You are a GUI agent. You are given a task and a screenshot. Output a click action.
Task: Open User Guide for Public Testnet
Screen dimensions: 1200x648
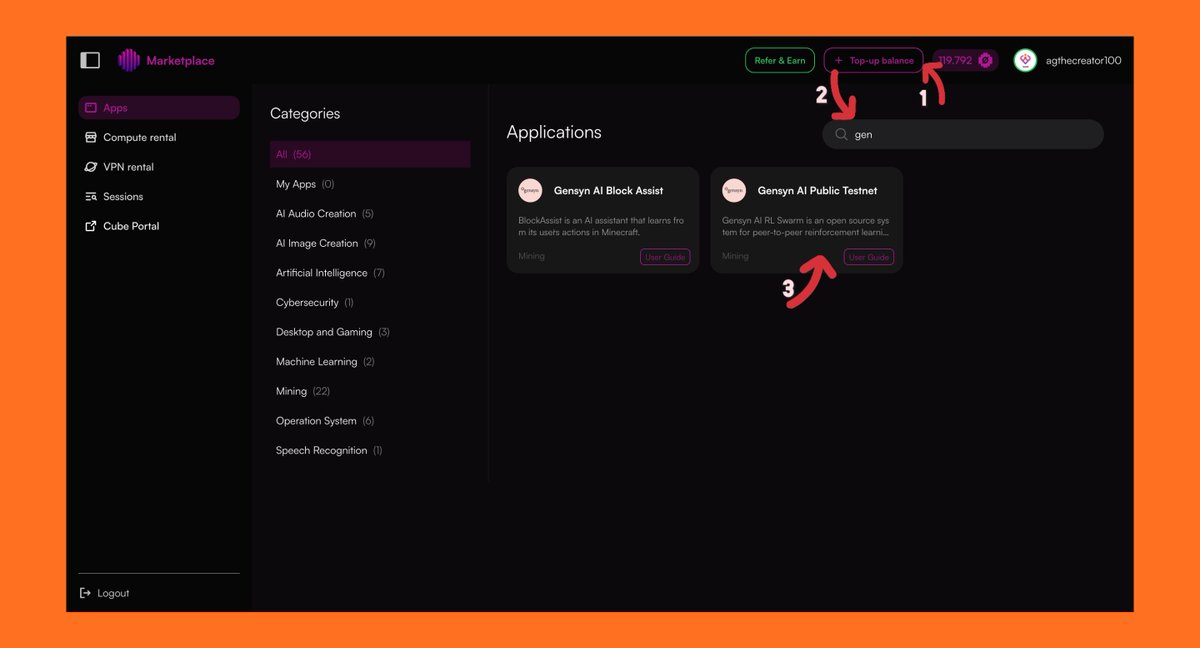[869, 257]
